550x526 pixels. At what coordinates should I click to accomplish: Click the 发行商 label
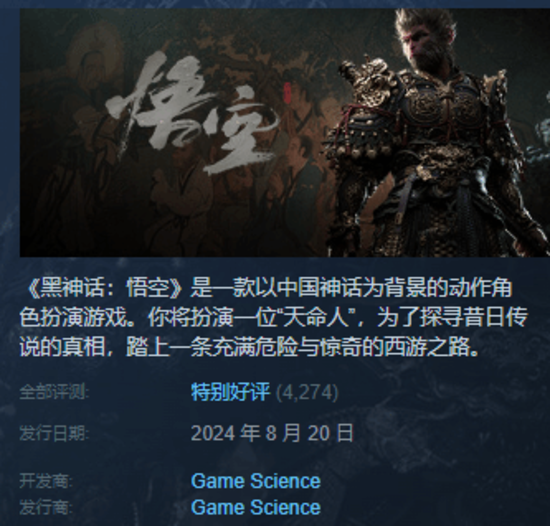pos(46,508)
